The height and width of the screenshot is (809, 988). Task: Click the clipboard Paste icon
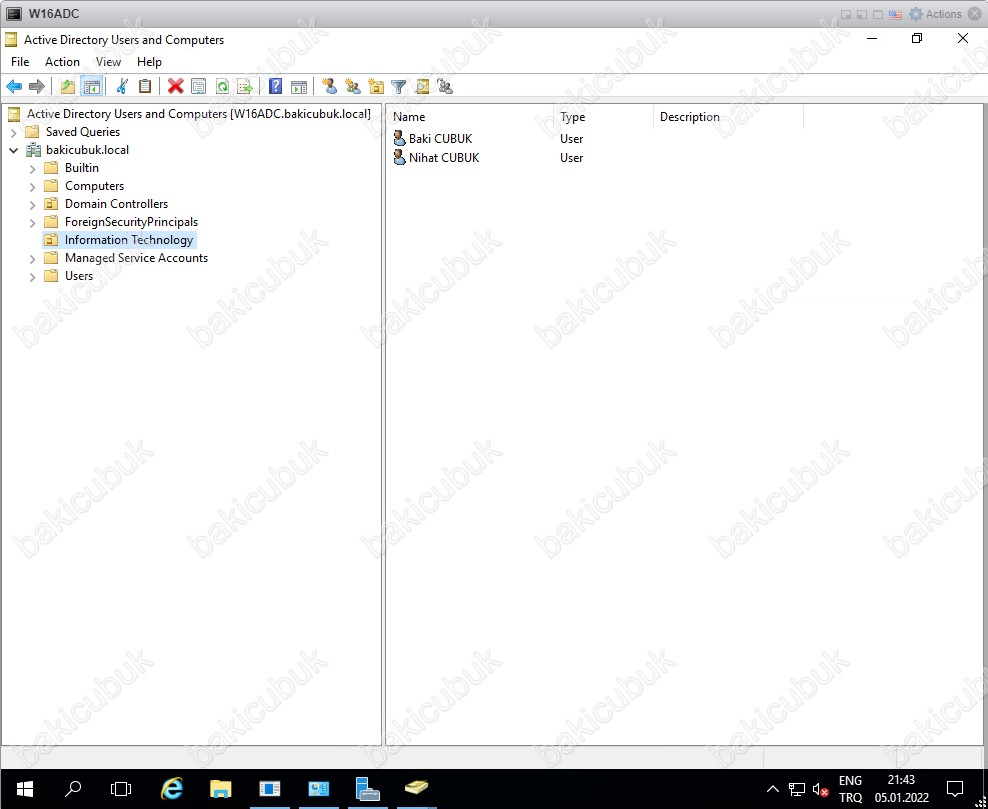point(145,86)
